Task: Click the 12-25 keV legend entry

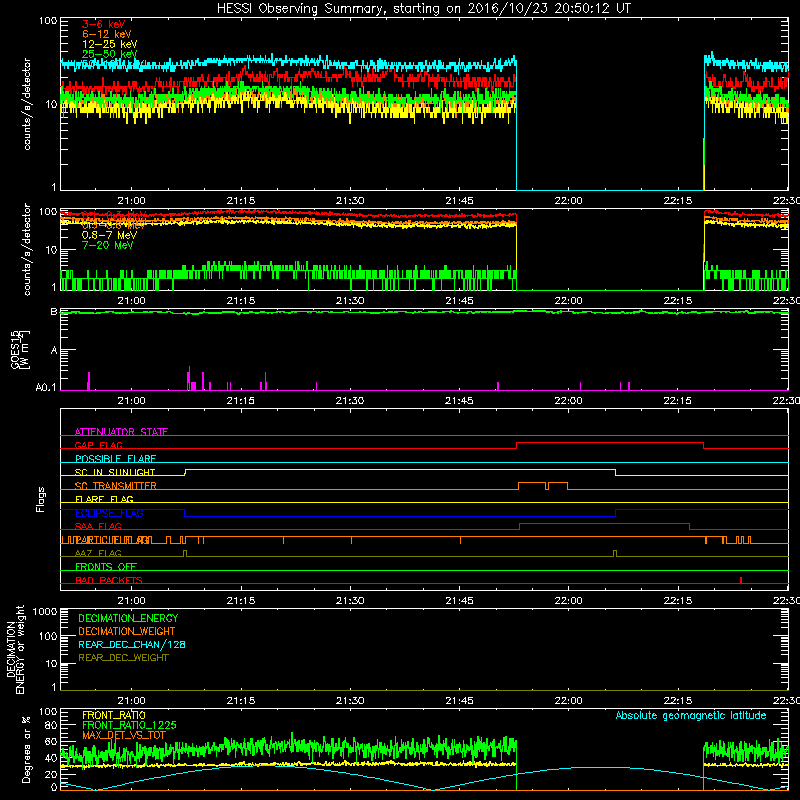Action: pyautogui.click(x=109, y=44)
